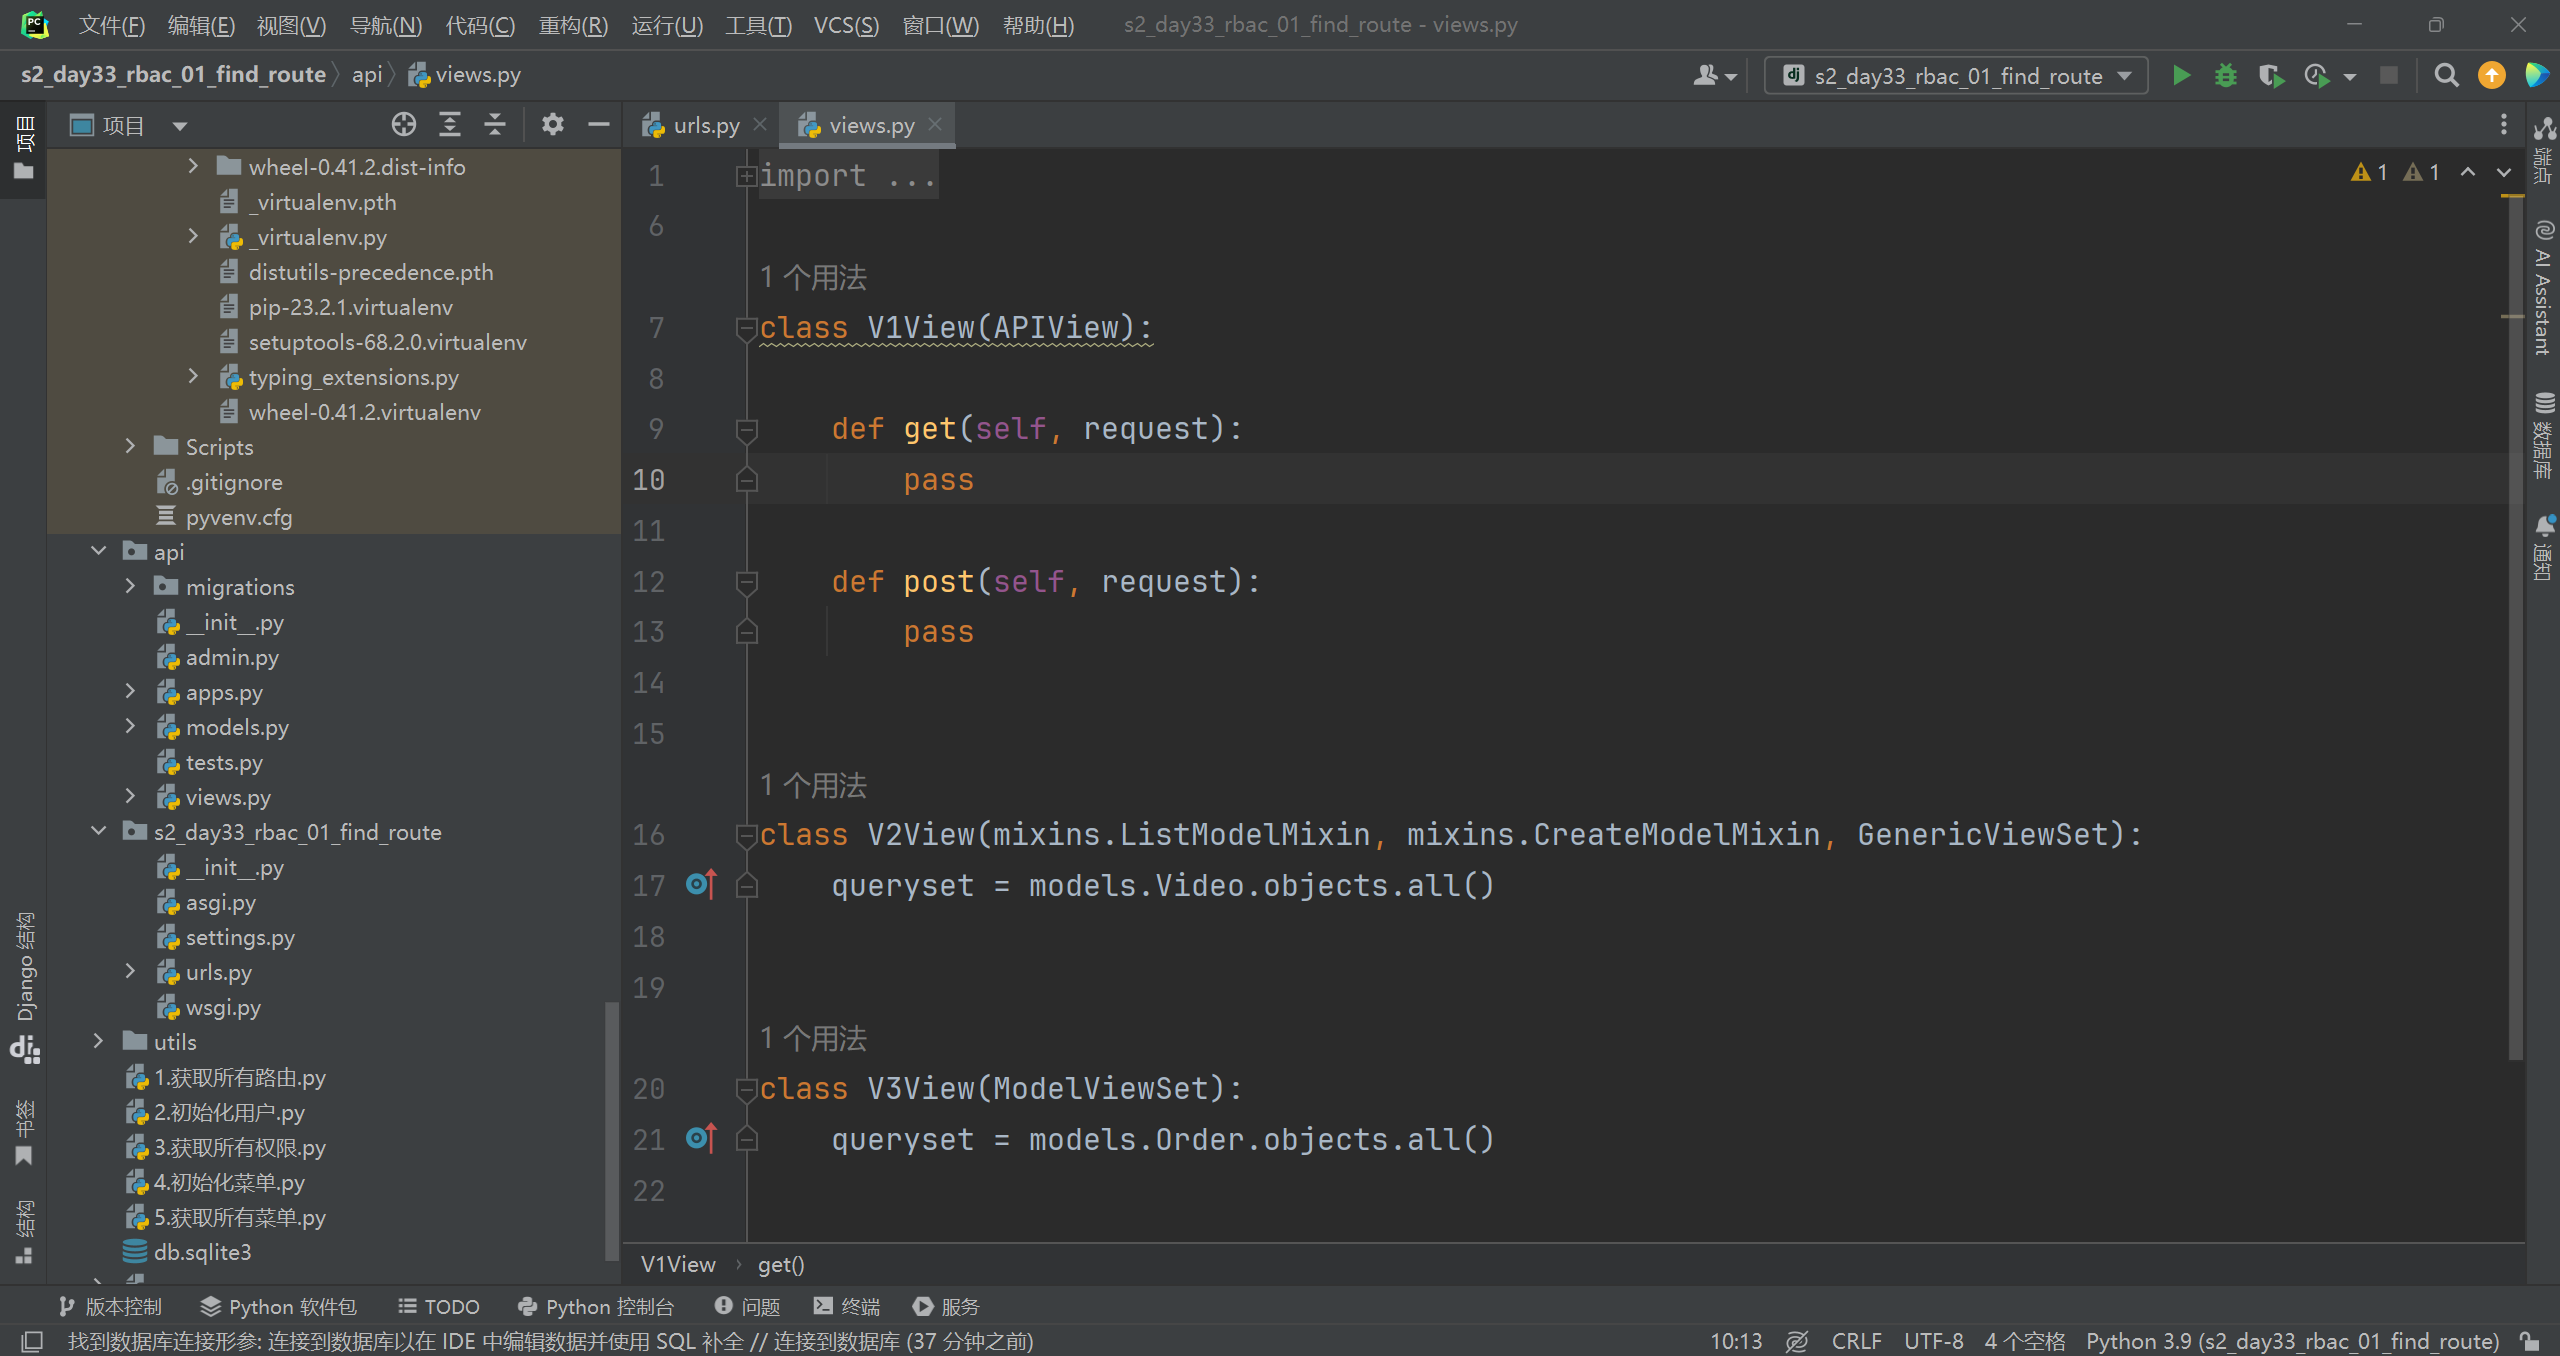Collapse the api folder
Viewport: 2560px width, 1356px height.
coord(98,551)
